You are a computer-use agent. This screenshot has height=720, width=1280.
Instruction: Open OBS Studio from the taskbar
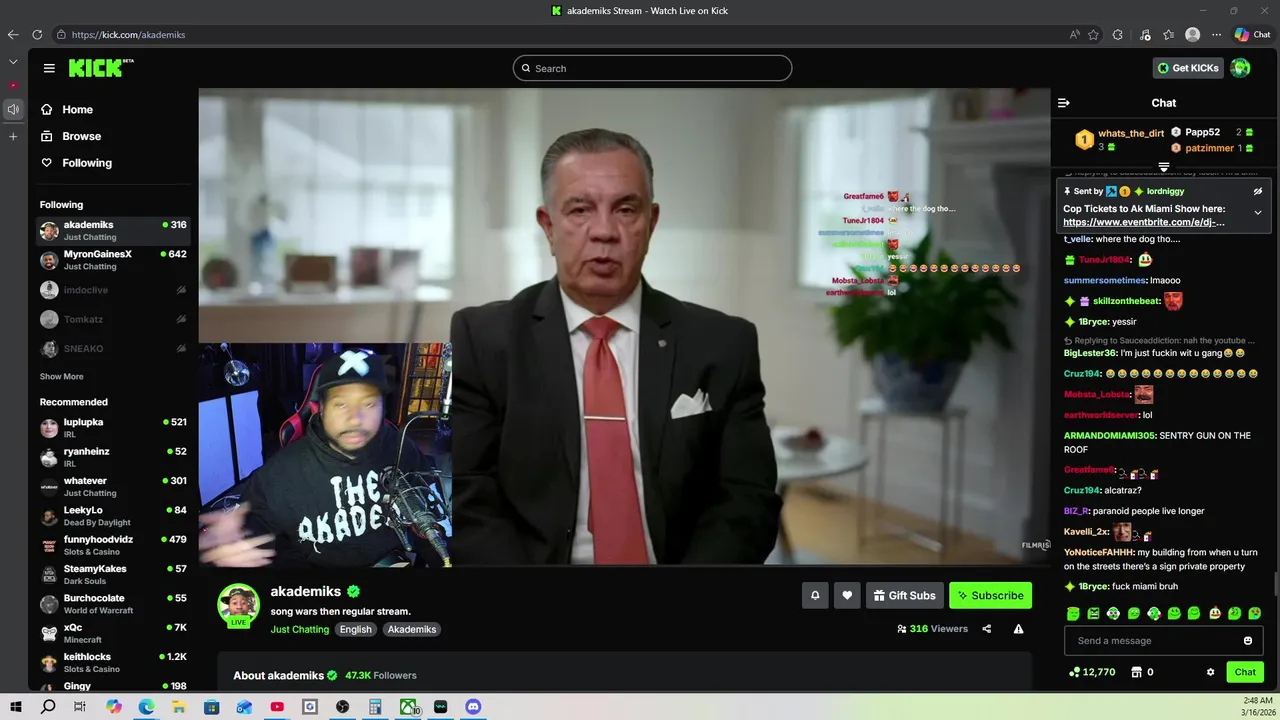point(343,707)
